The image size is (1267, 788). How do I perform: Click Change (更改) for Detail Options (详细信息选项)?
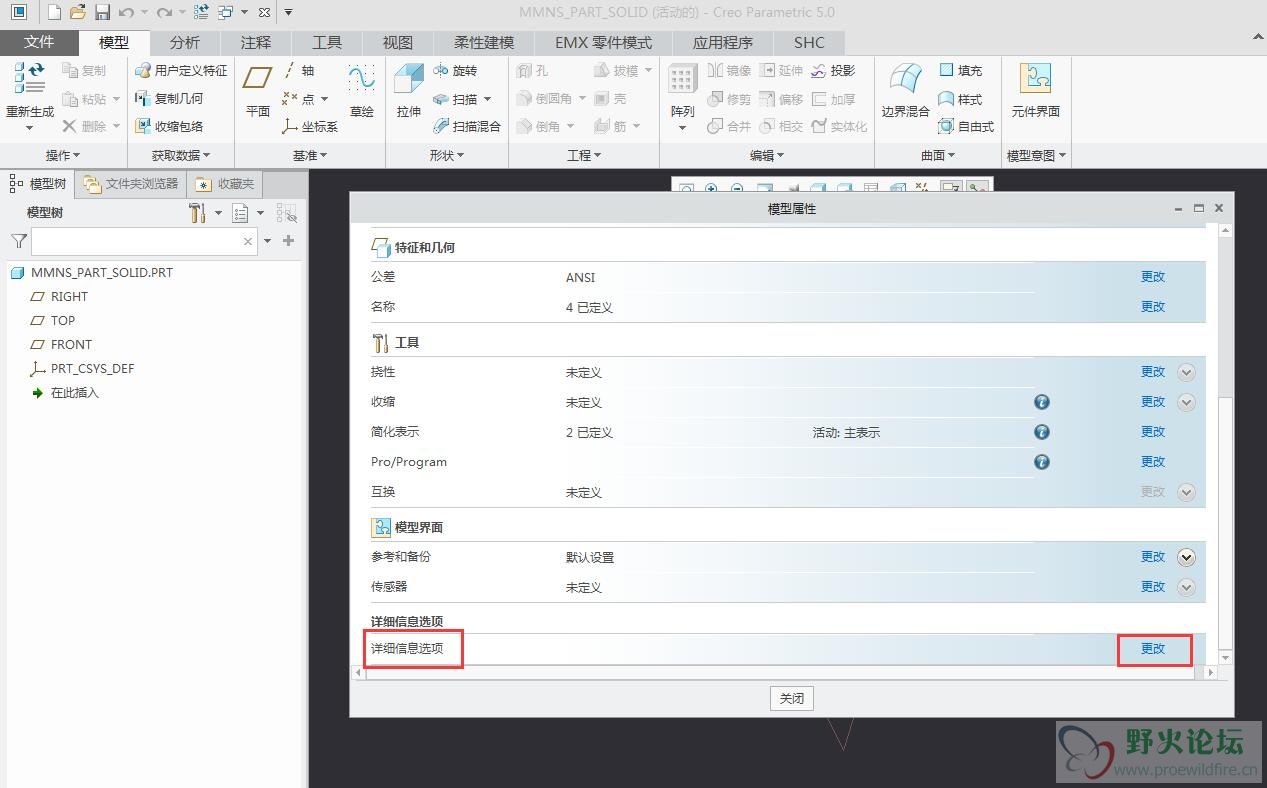1153,649
